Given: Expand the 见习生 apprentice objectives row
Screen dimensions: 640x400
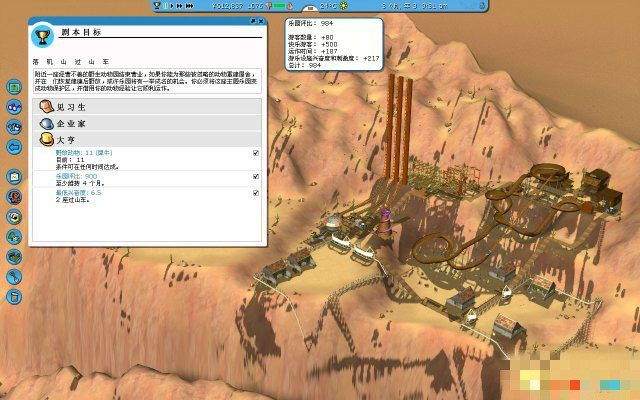Looking at the screenshot, I should pyautogui.click(x=147, y=107).
